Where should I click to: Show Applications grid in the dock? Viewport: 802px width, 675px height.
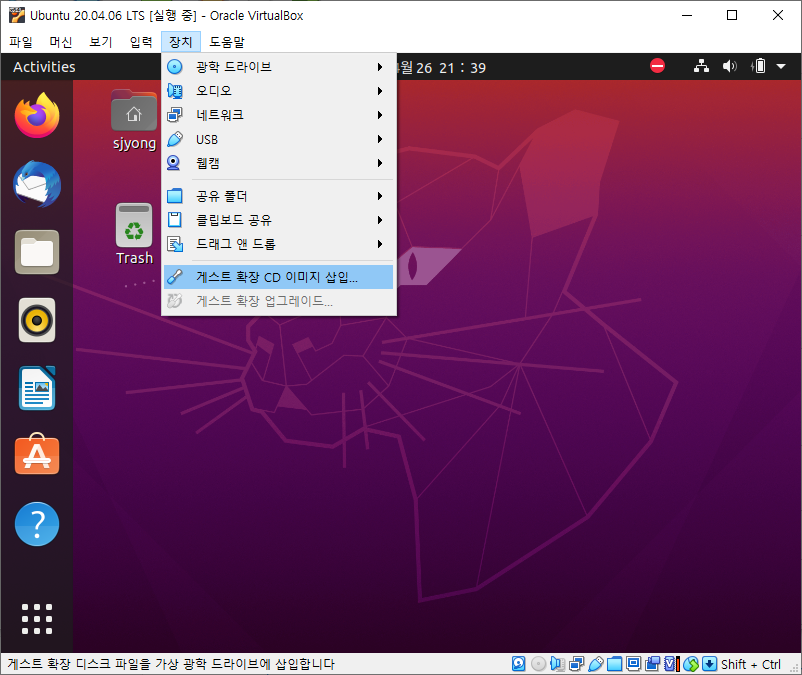tap(37, 619)
